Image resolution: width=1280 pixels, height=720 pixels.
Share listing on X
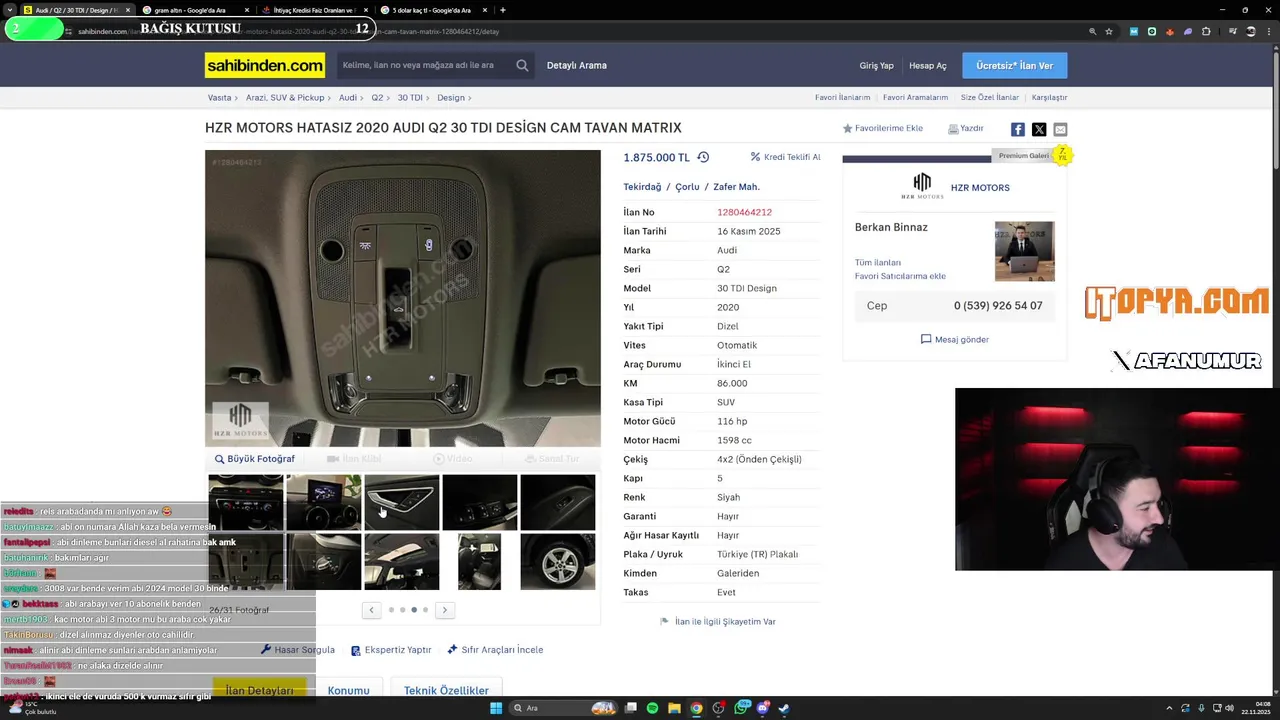(x=1039, y=129)
